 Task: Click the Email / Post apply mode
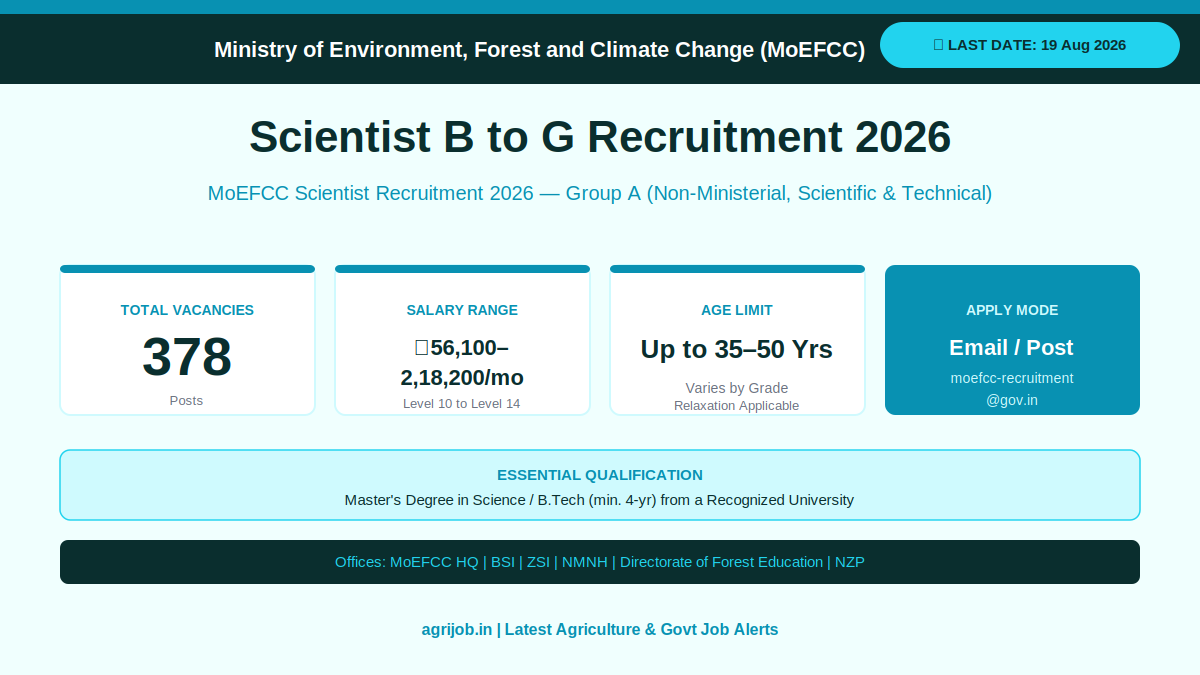click(1012, 348)
